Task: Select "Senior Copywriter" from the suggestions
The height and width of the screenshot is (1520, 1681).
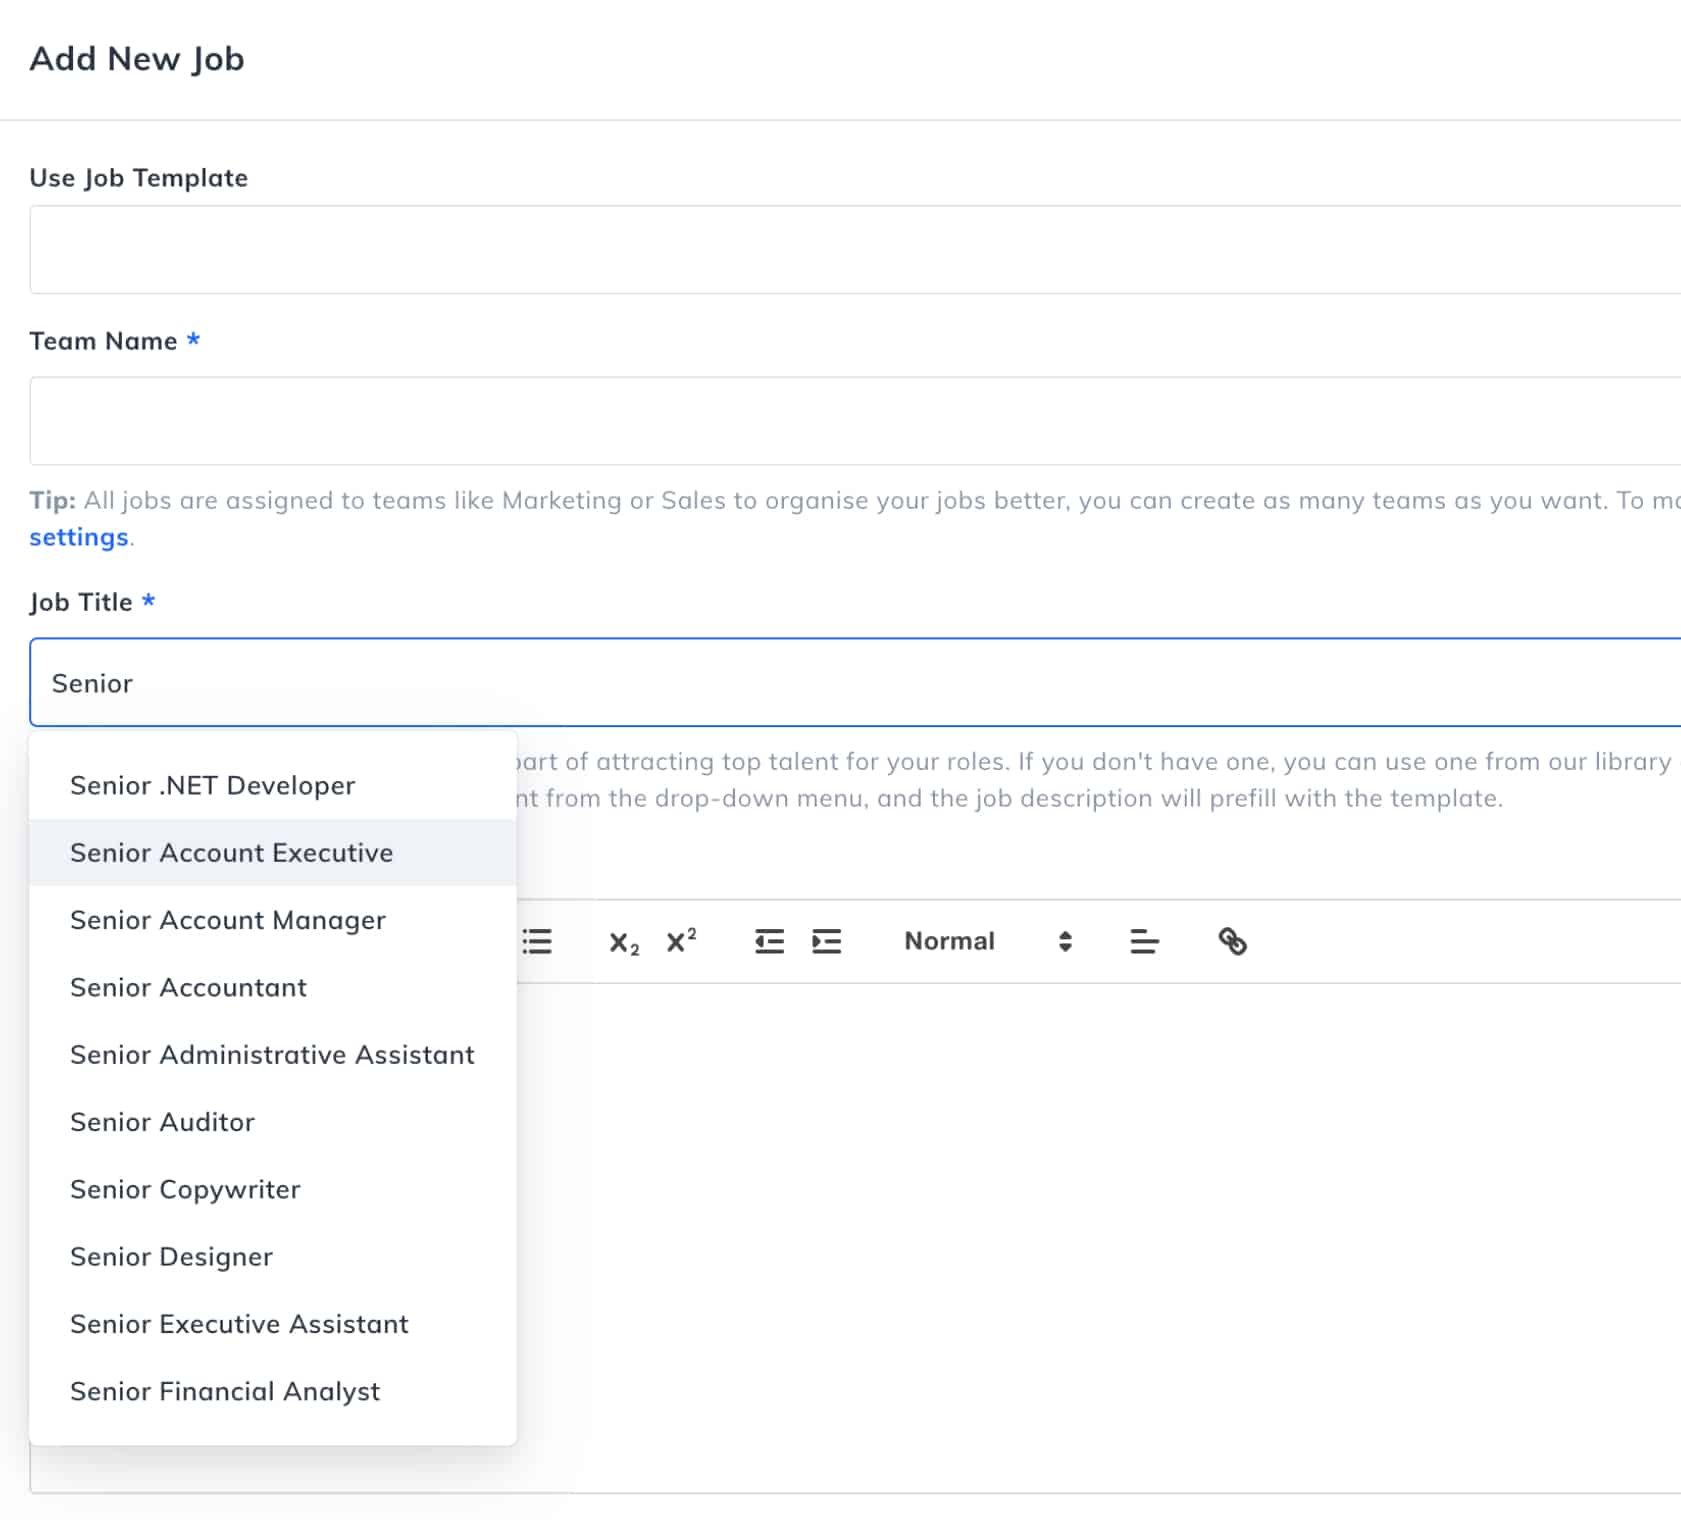Action: click(184, 1189)
